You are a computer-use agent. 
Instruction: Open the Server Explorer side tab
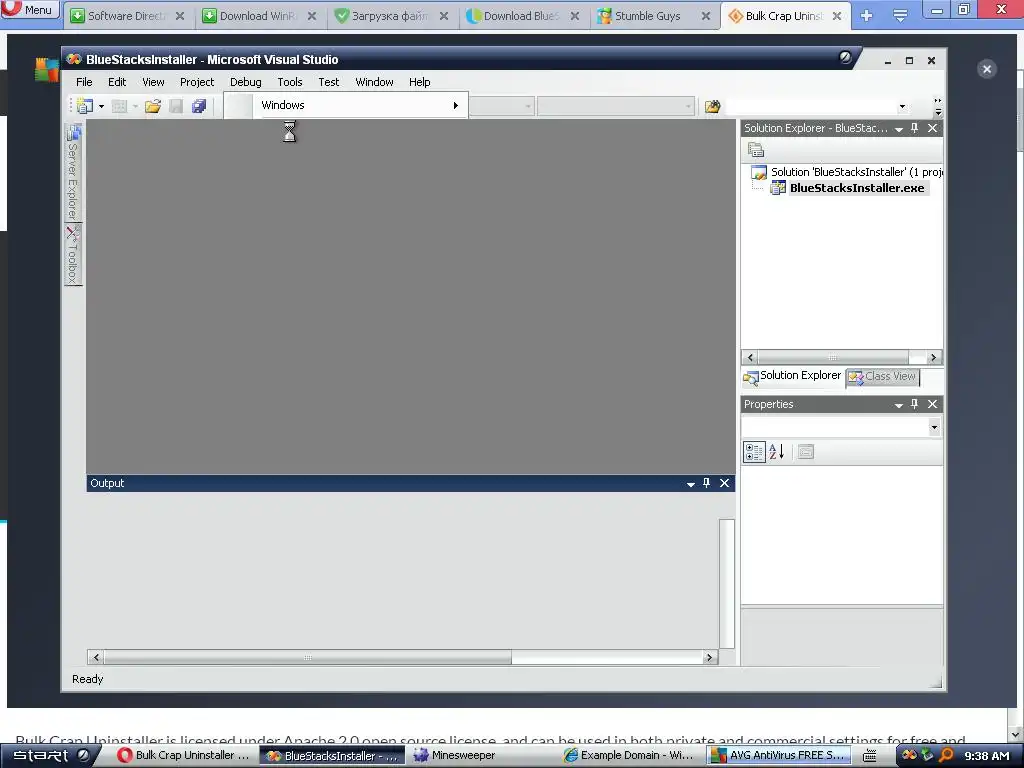(x=73, y=173)
